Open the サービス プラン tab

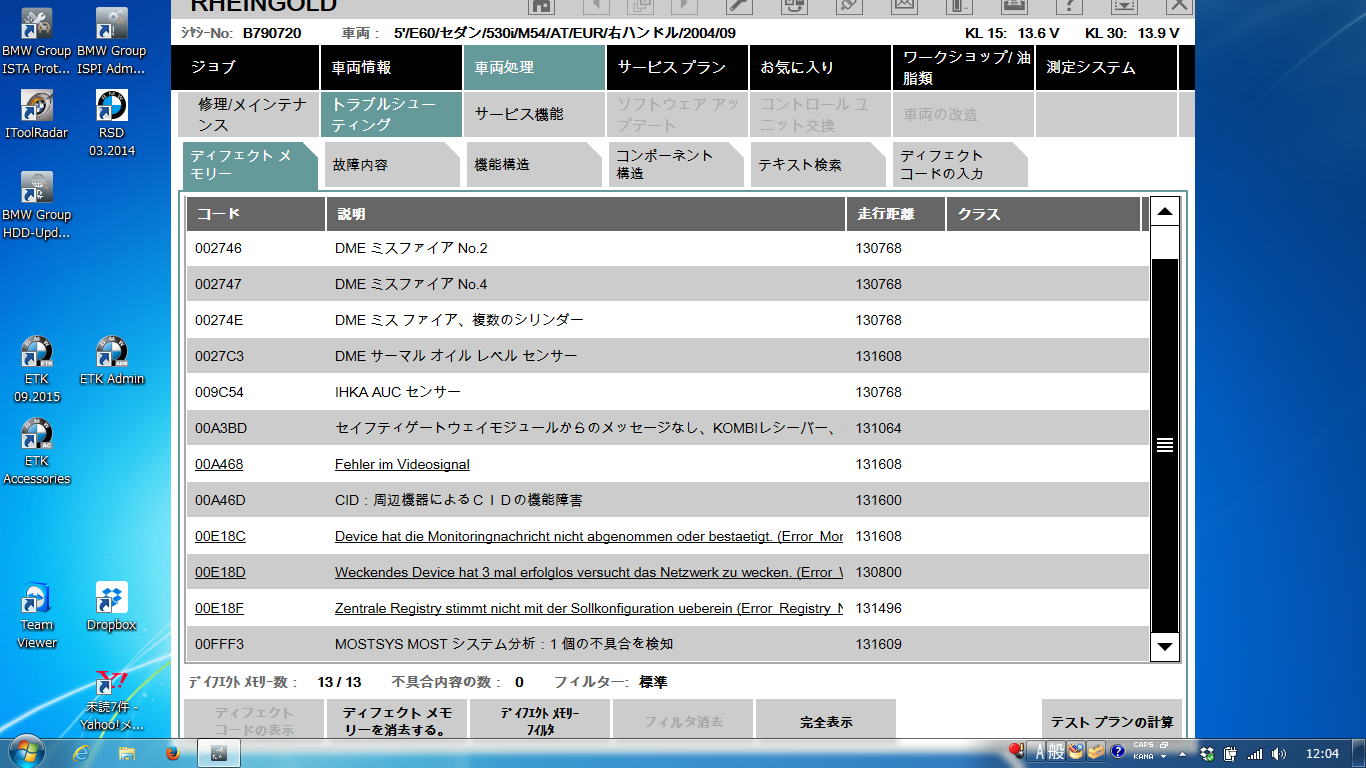pos(677,67)
